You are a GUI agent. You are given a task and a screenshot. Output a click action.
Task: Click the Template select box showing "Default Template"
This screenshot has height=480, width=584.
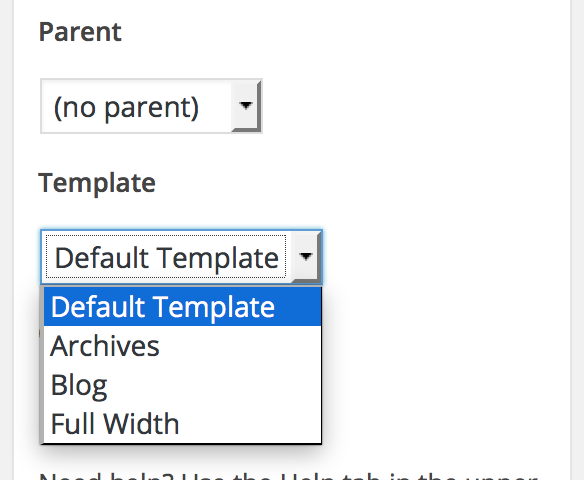[181, 257]
